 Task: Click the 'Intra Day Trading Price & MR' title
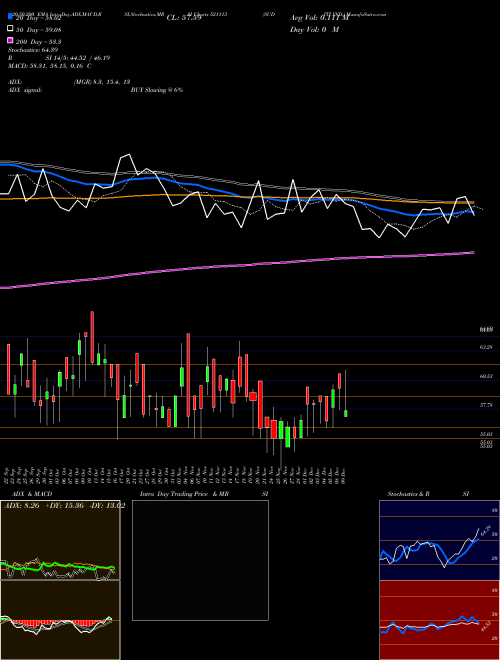[184, 494]
